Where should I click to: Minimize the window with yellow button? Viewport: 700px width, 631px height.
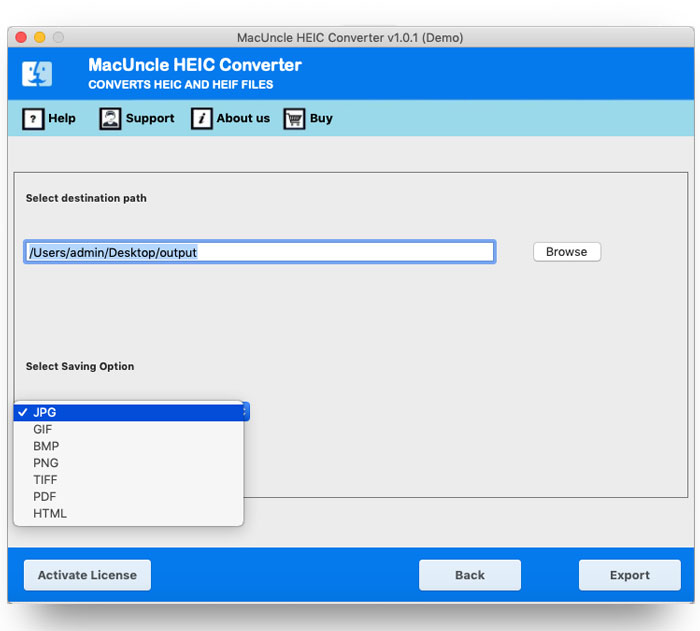pyautogui.click(x=40, y=37)
